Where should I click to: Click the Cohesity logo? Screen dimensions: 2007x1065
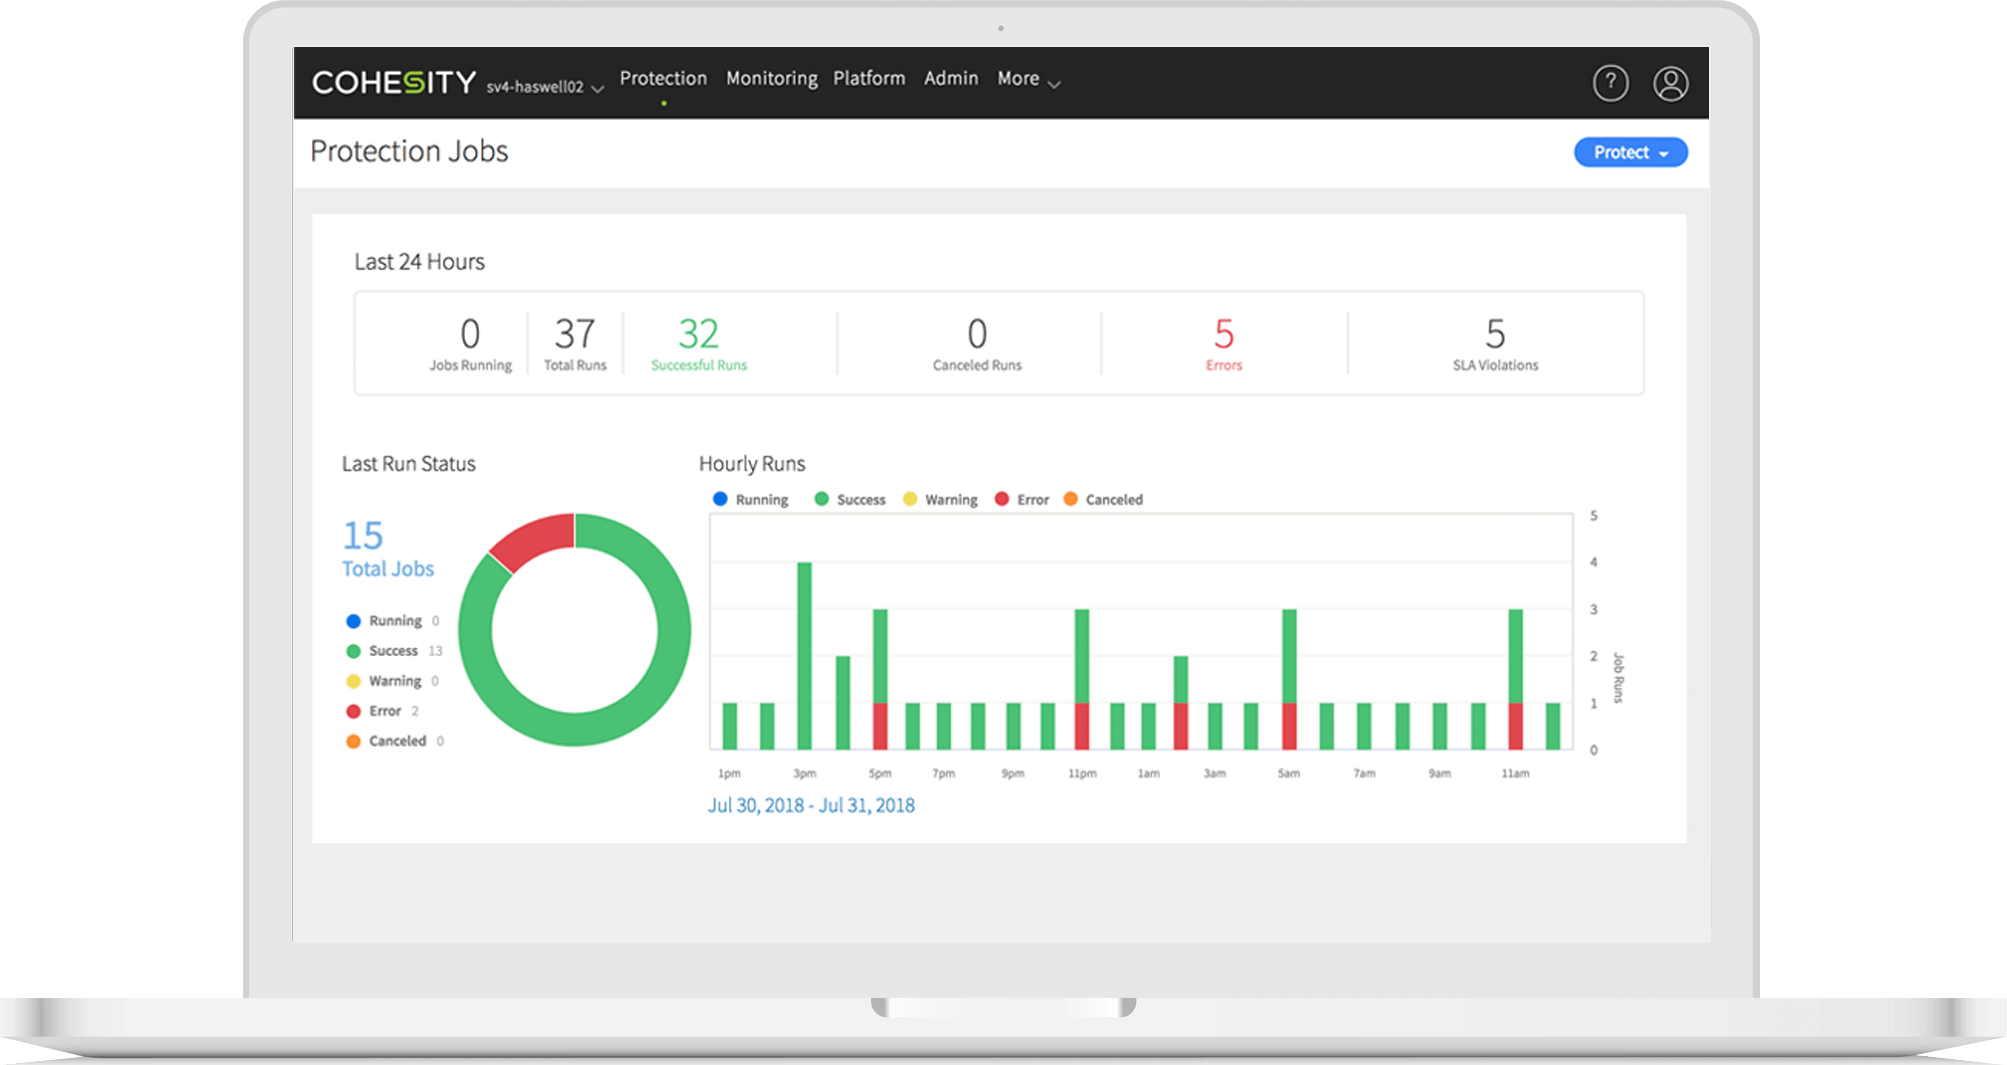(394, 82)
